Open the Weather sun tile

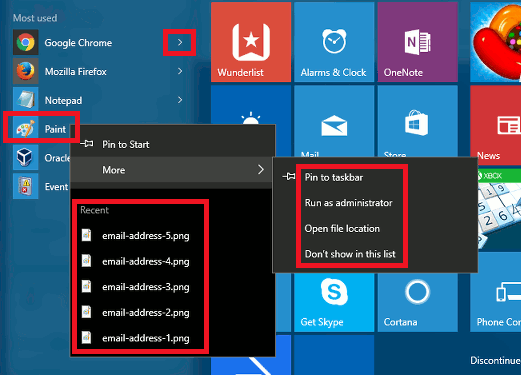[x=251, y=105]
